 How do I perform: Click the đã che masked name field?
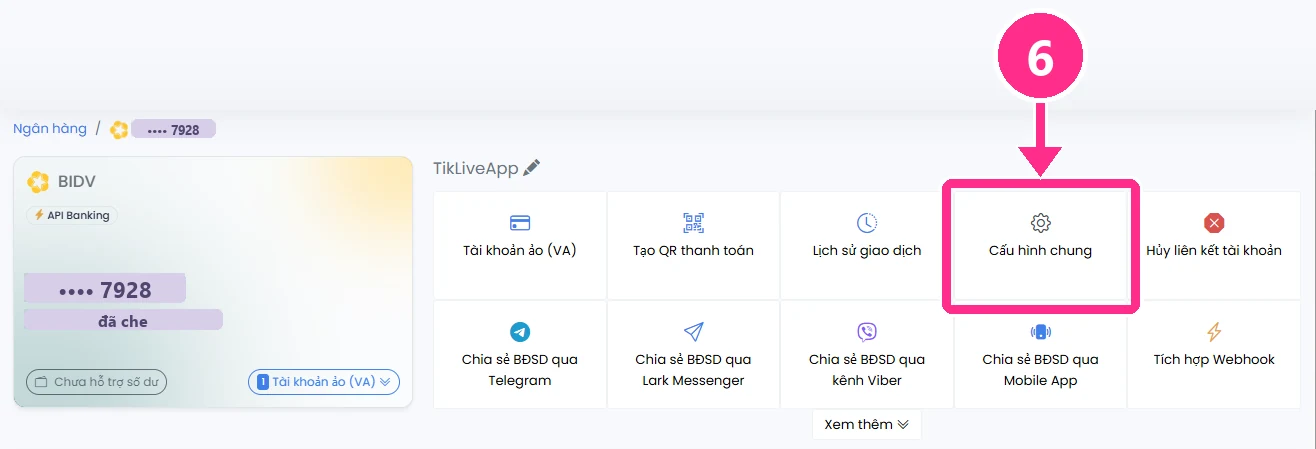pyautogui.click(x=123, y=319)
